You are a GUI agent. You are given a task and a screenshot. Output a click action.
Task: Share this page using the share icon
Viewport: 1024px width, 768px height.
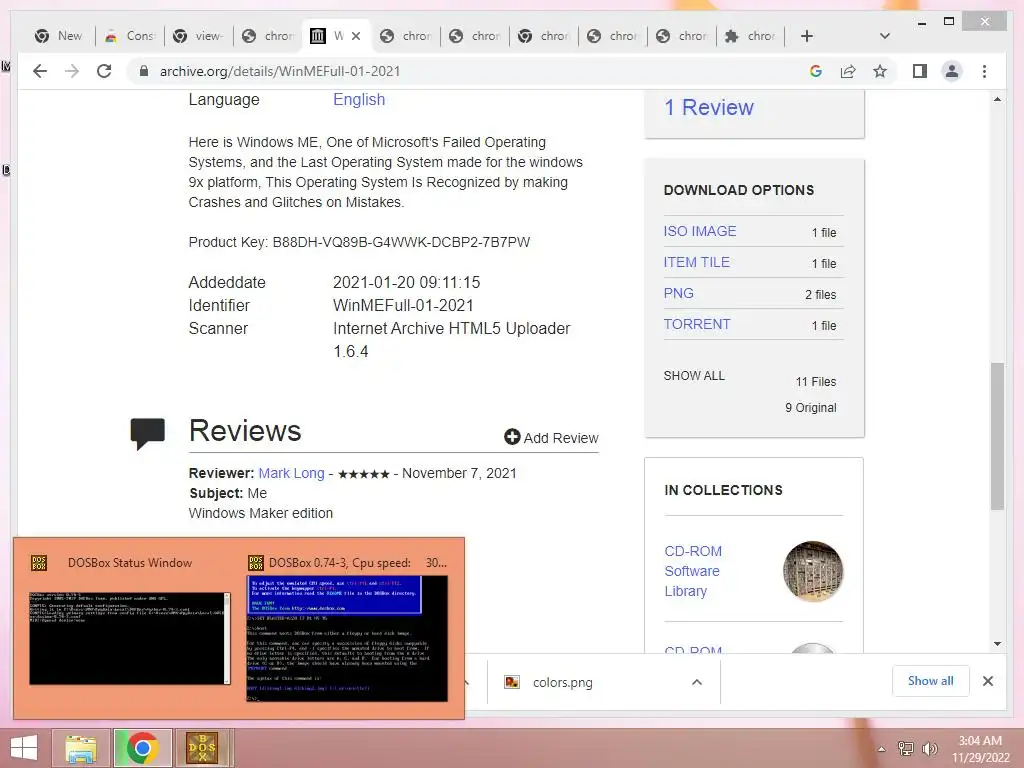848,71
